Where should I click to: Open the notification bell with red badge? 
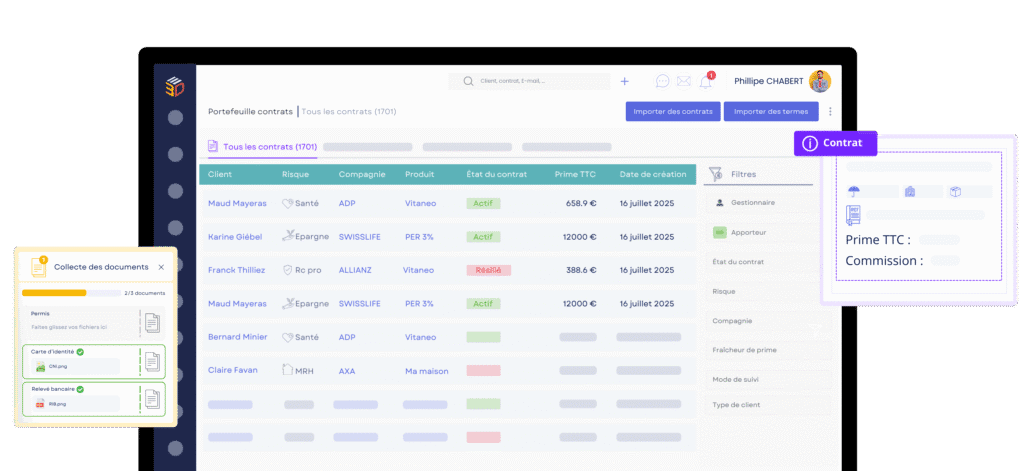tap(706, 81)
